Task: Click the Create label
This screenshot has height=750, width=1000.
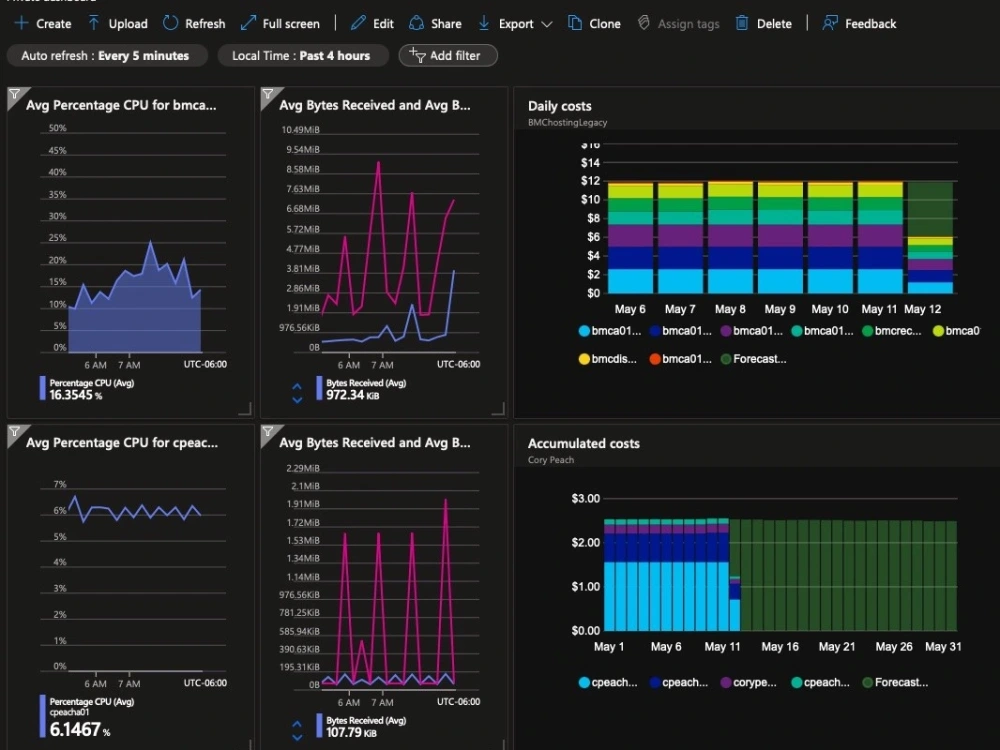Action: coord(54,24)
